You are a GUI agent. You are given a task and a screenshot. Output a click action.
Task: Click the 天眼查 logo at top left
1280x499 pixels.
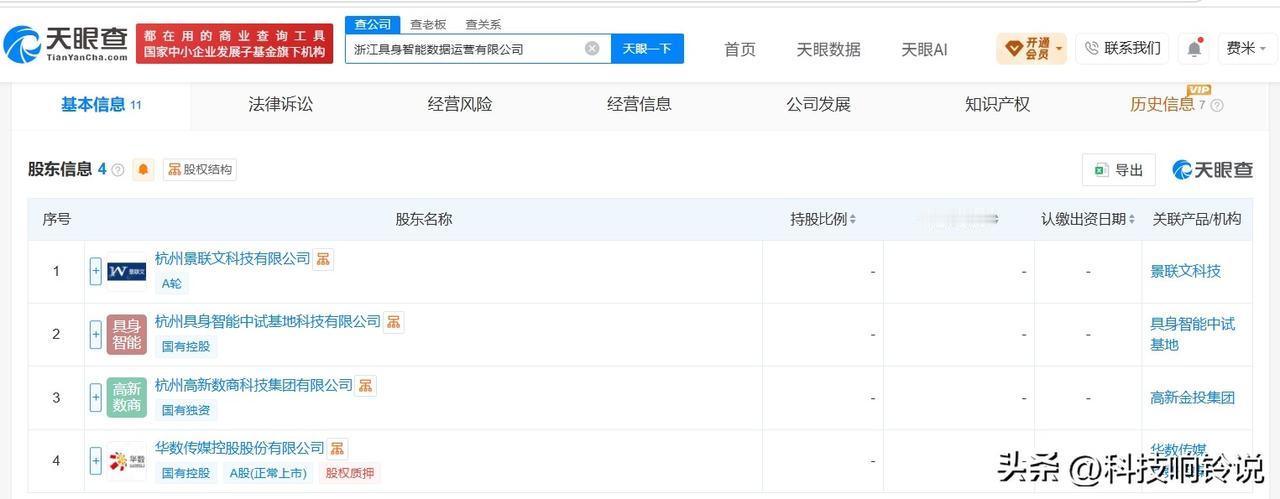[x=66, y=44]
